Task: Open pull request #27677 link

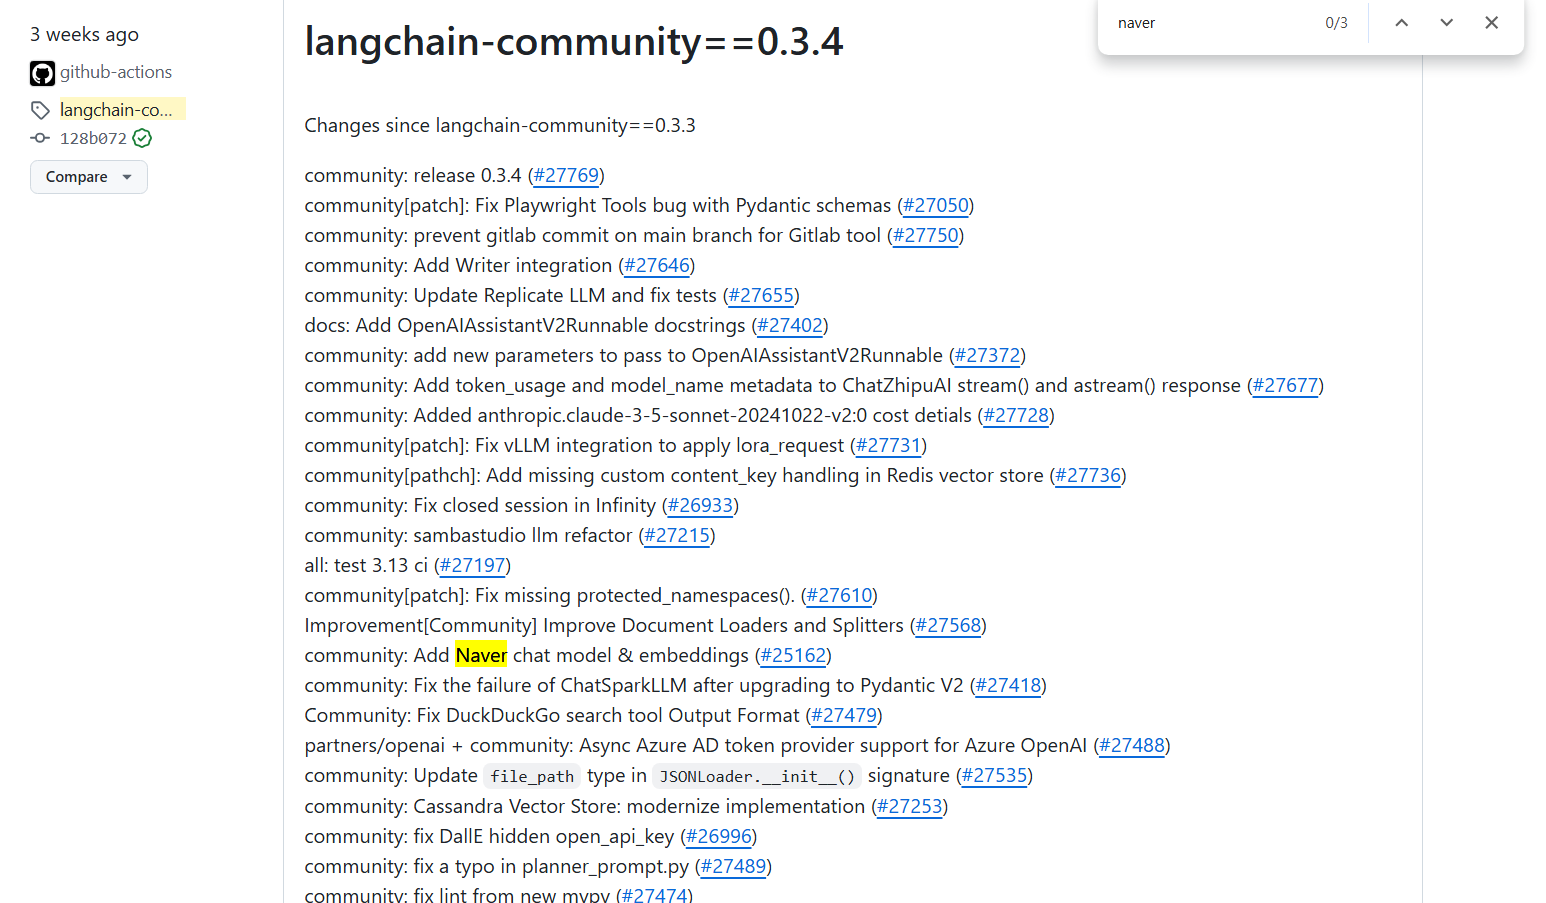Action: point(1285,386)
